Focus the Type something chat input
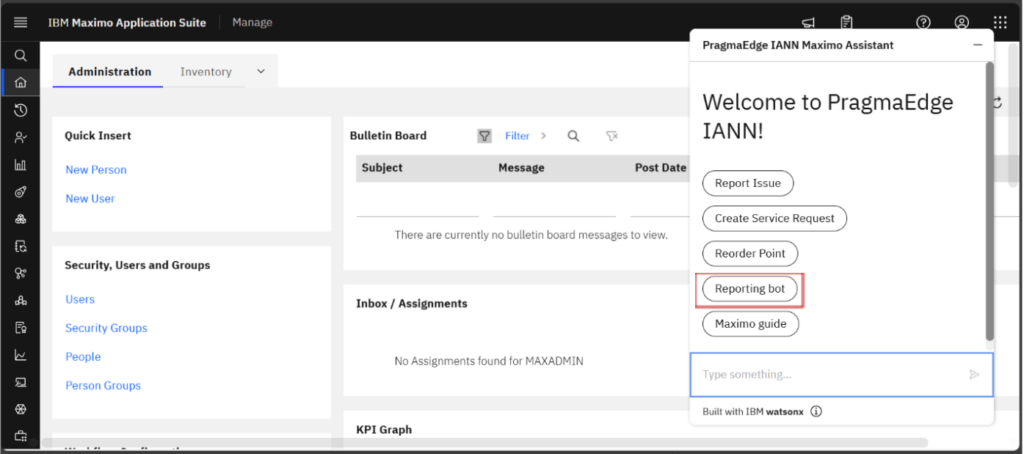The image size is (1024, 454). (x=841, y=375)
